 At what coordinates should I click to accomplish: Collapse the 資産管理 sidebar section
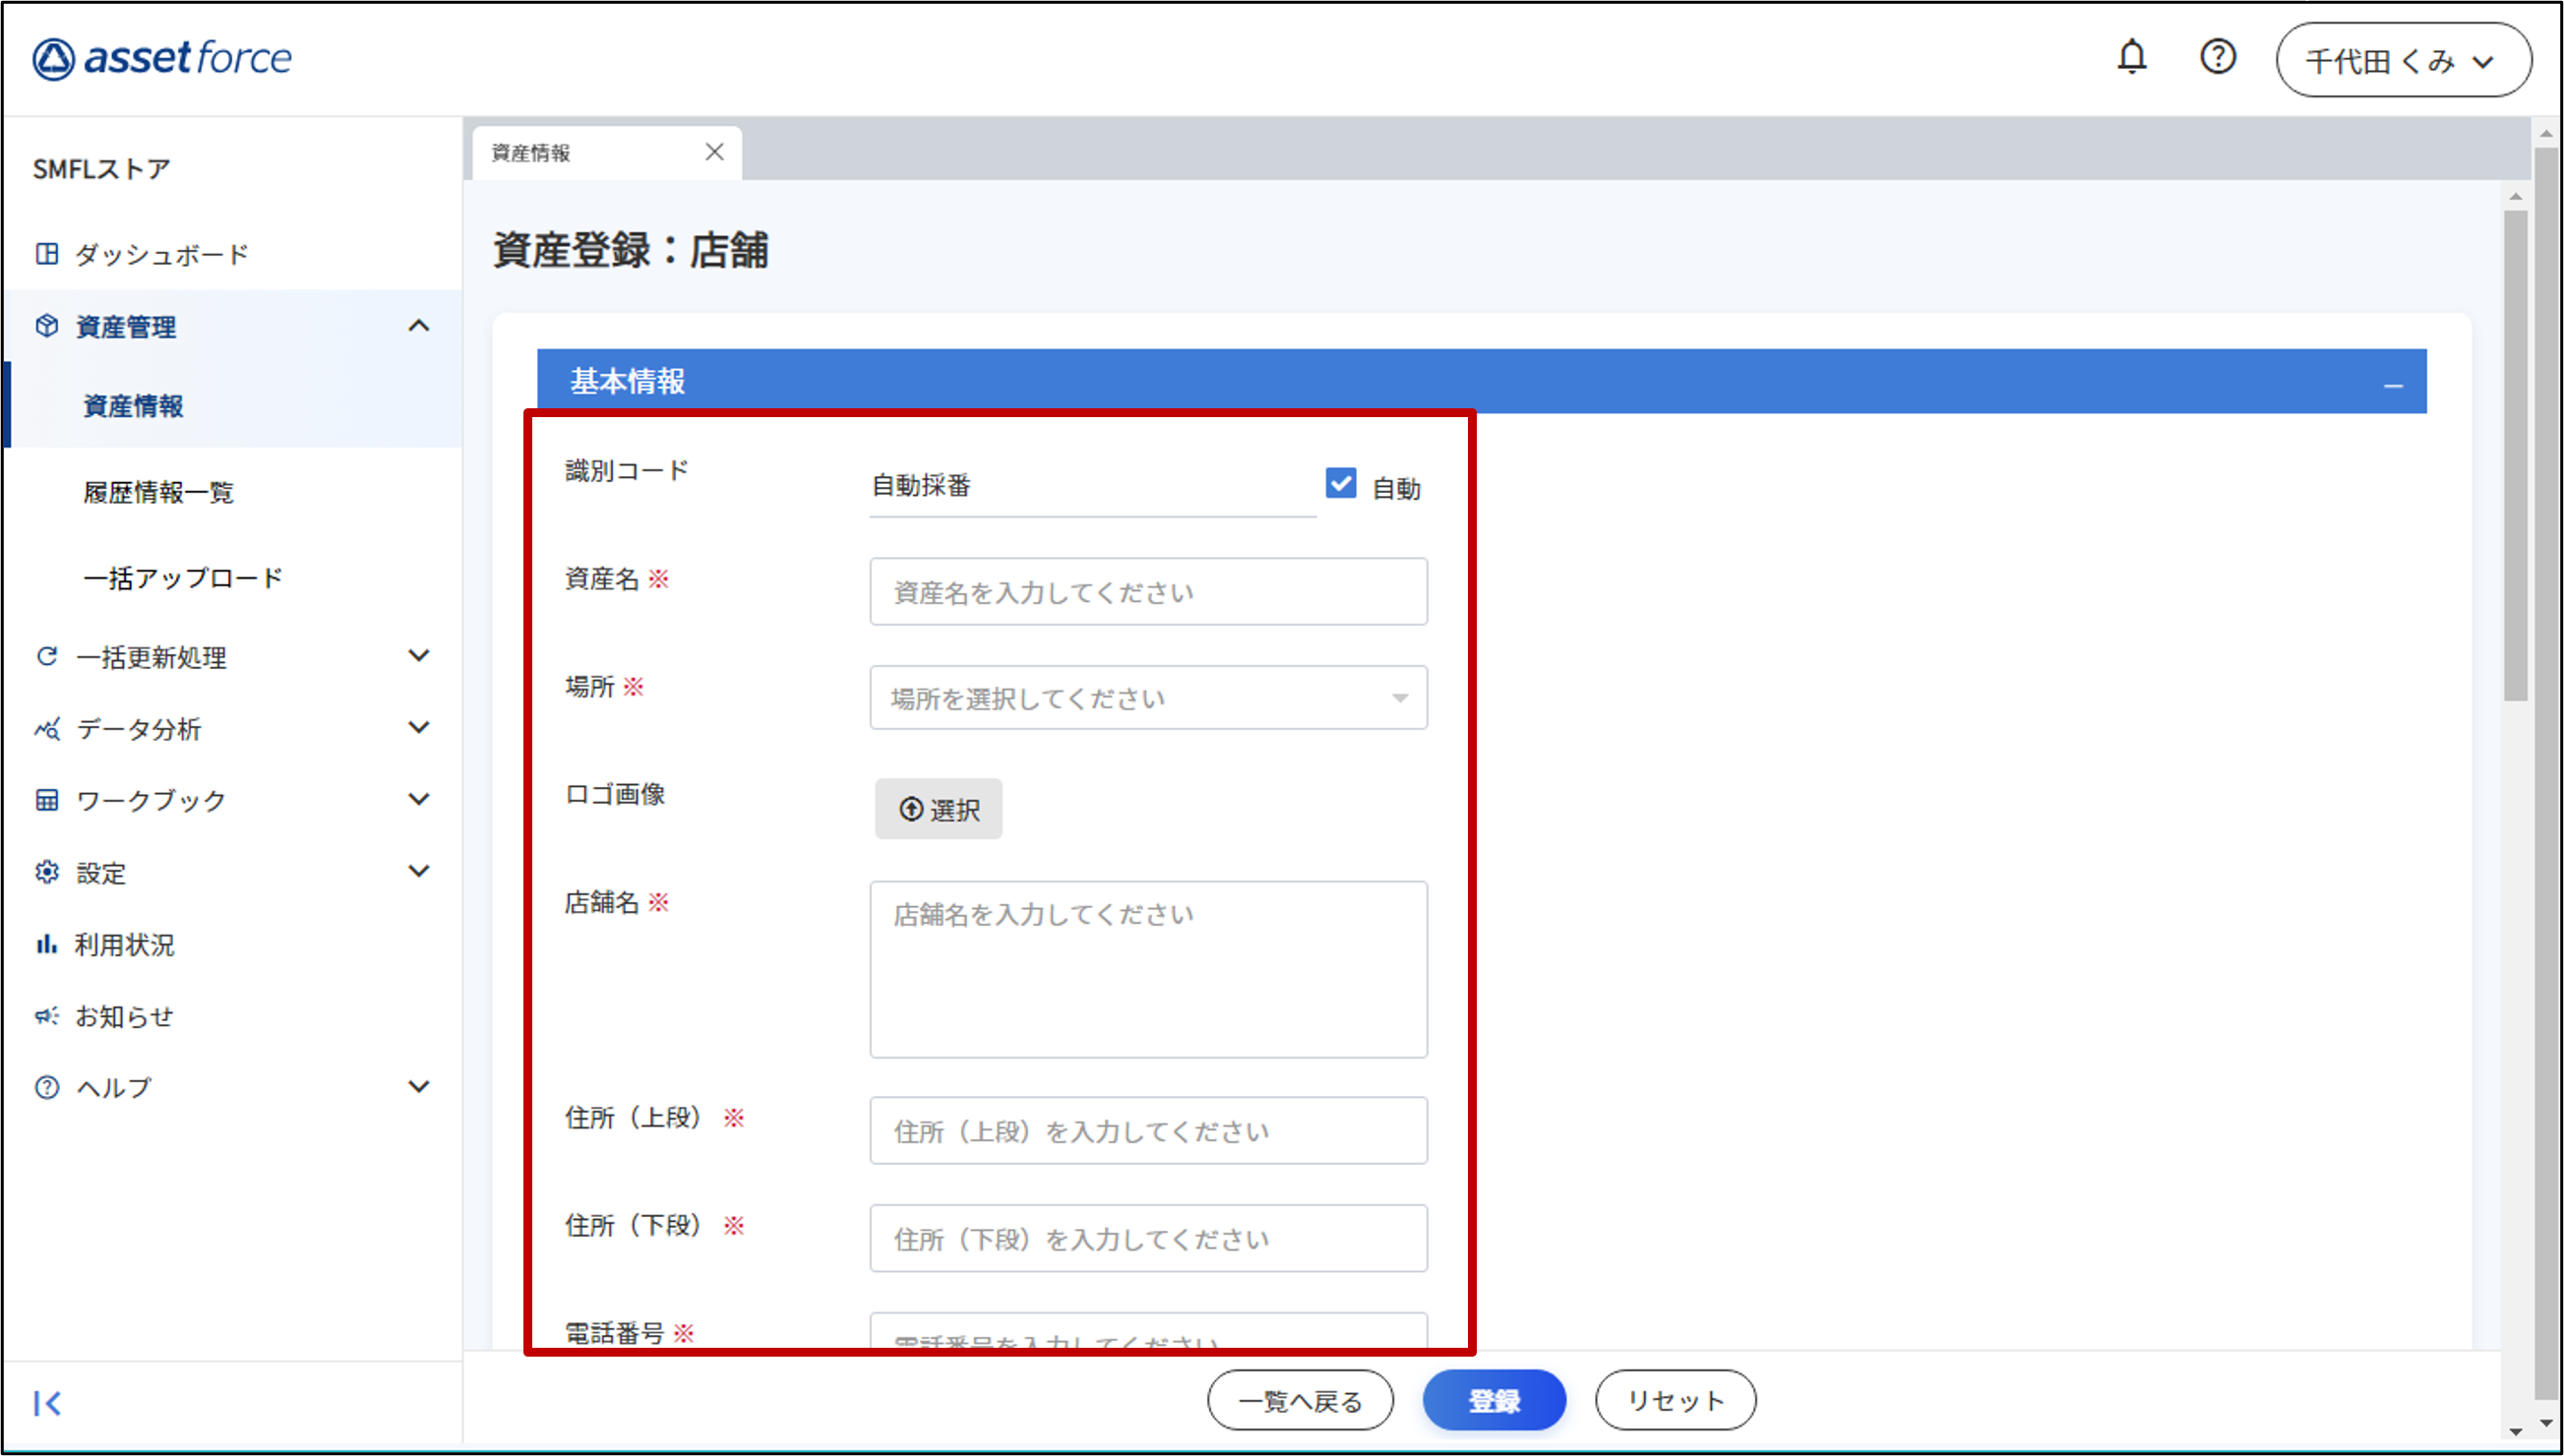click(419, 326)
